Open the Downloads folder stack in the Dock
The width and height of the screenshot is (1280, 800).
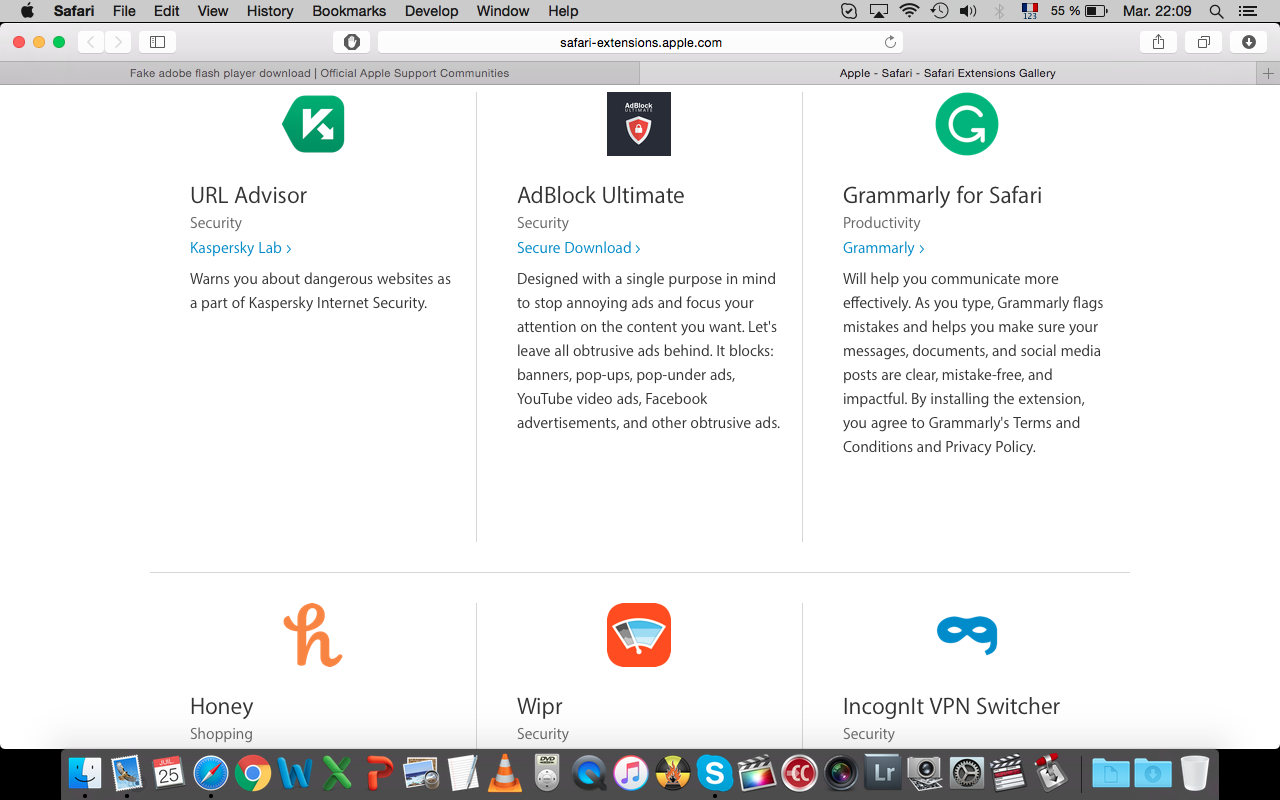[x=1153, y=773]
